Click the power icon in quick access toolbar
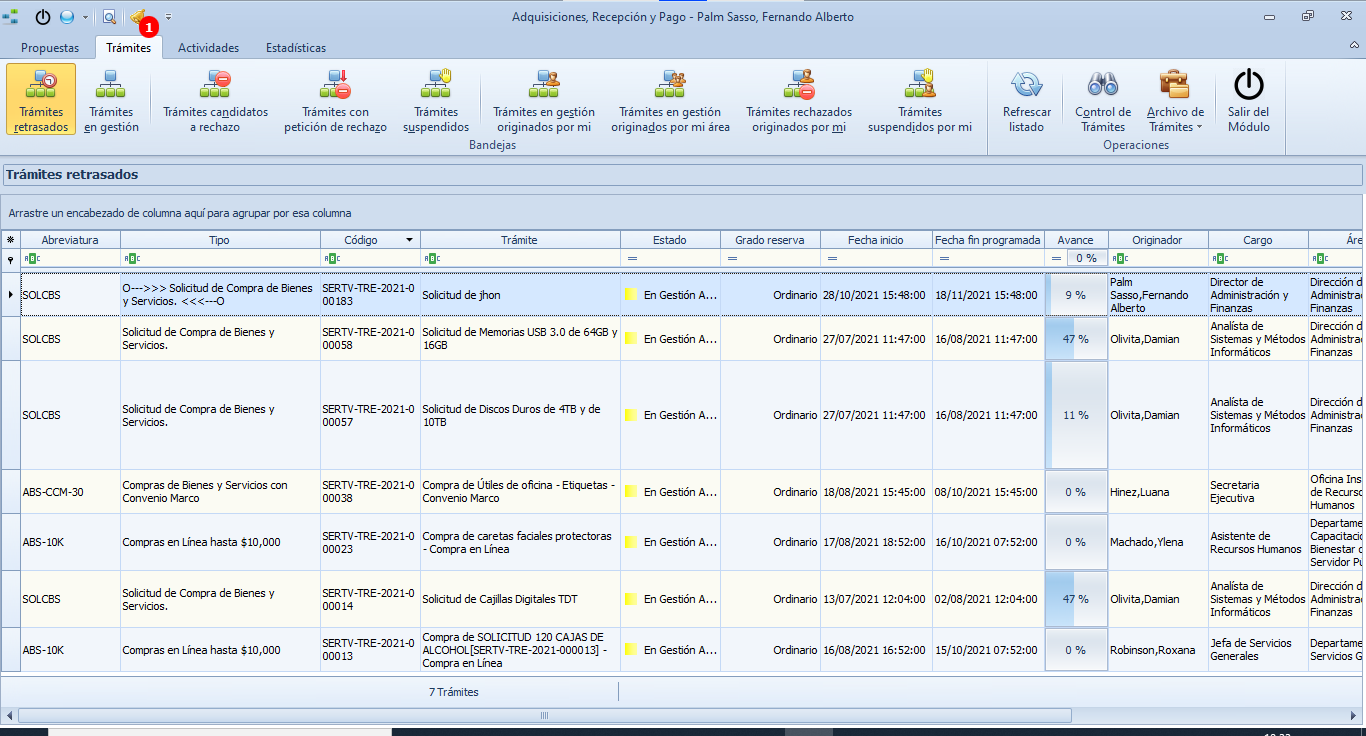This screenshot has height=736, width=1366. [x=43, y=17]
